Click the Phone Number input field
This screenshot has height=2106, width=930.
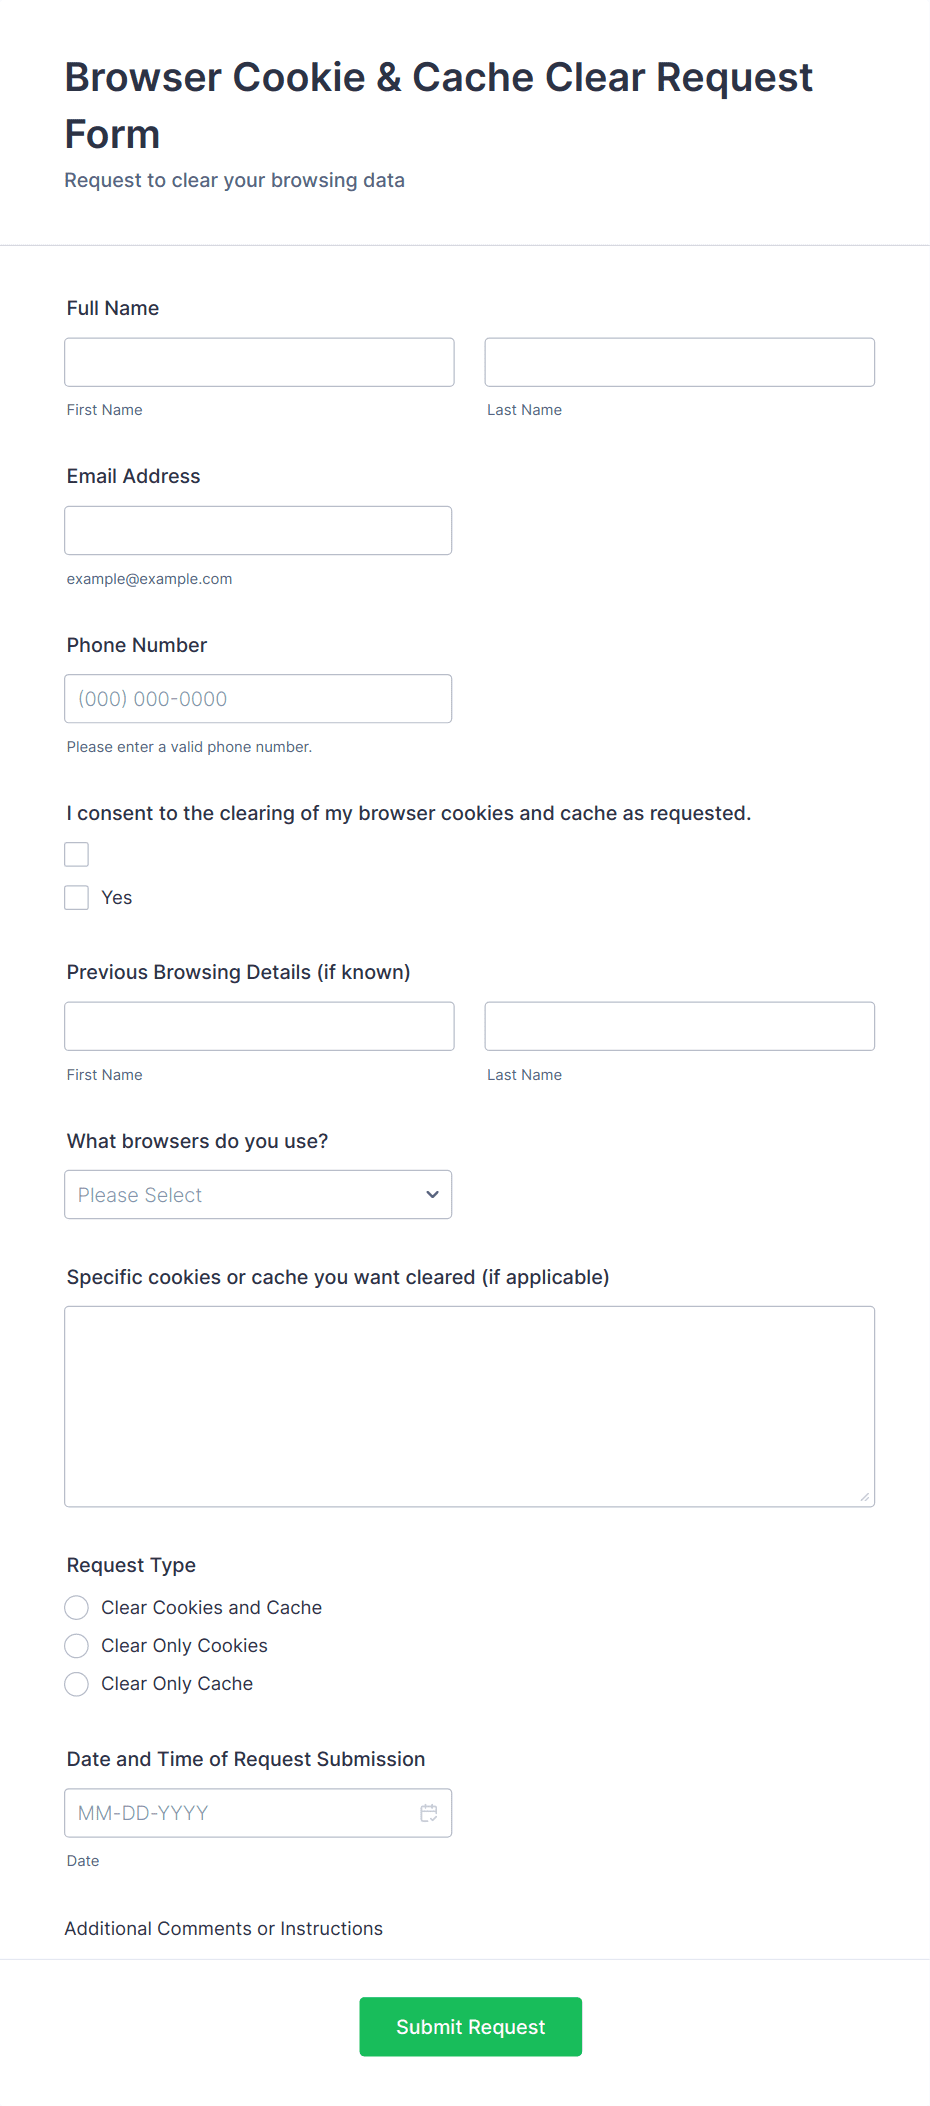(258, 699)
